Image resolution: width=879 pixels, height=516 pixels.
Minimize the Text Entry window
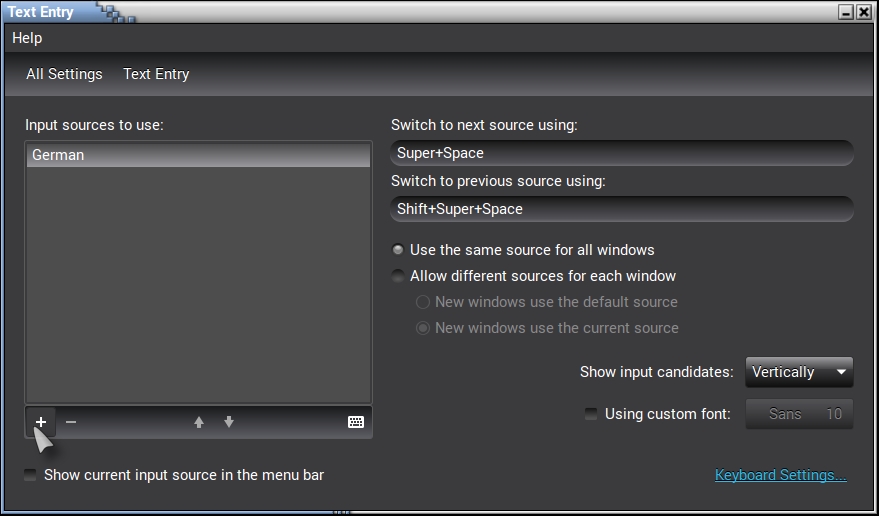[846, 12]
